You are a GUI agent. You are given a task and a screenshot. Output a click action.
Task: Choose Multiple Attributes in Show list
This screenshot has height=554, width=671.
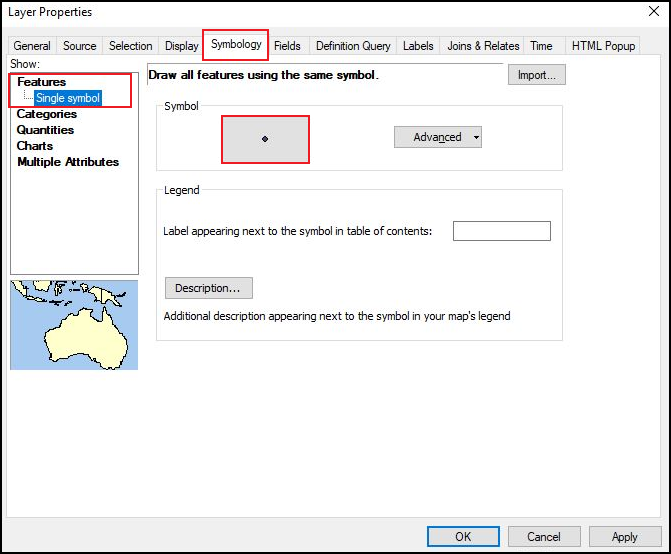68,162
